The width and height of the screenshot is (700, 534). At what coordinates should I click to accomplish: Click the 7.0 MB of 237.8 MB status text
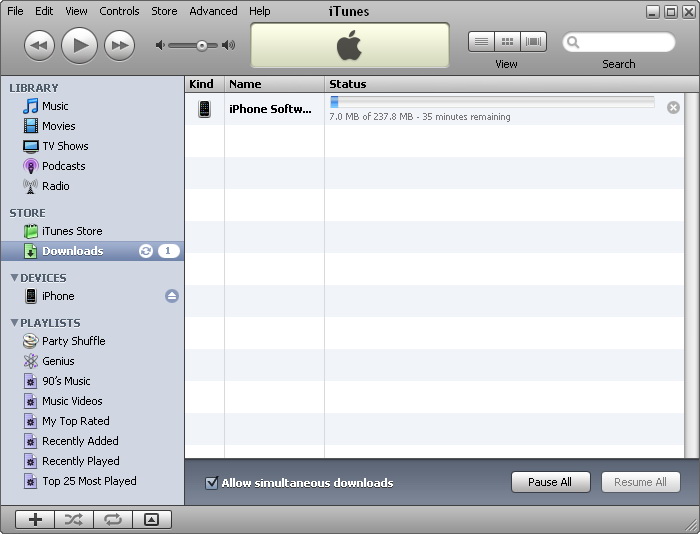(420, 117)
